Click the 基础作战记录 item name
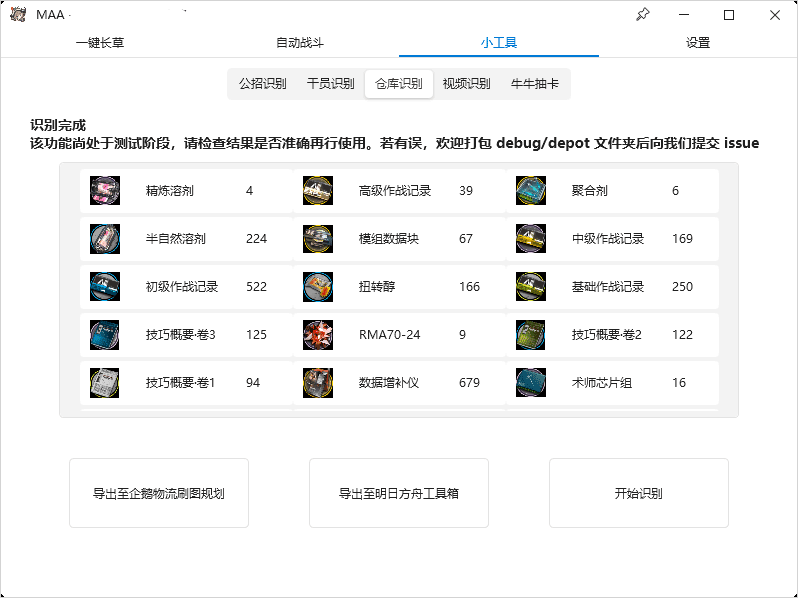Image resolution: width=798 pixels, height=598 pixels. [608, 287]
